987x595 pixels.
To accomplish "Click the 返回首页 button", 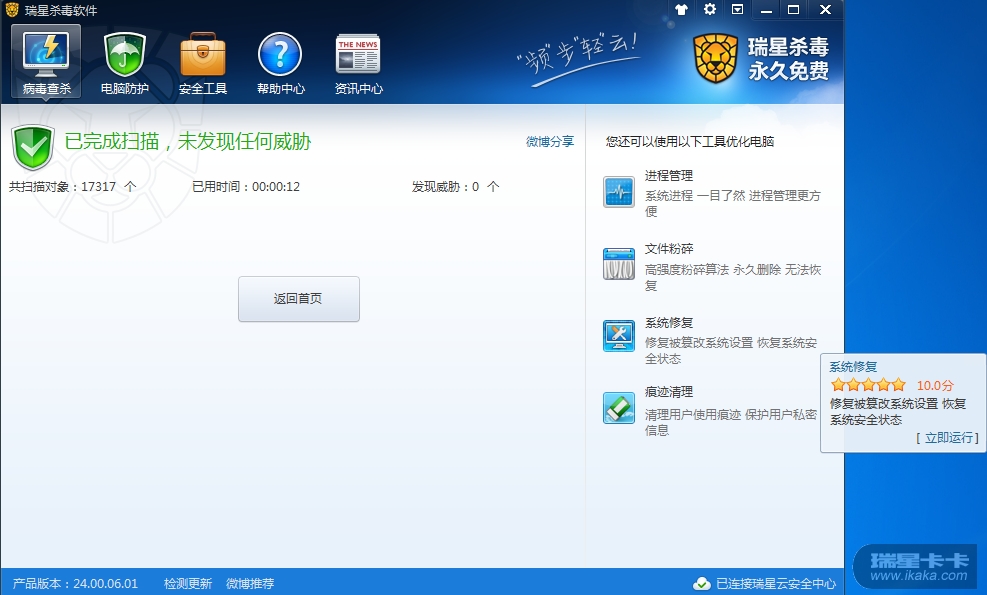I will 298,298.
